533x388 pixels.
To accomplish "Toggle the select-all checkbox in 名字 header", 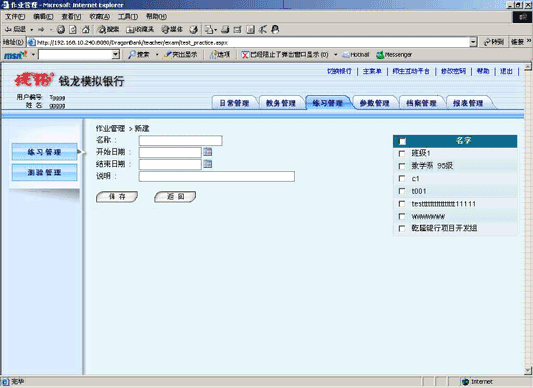I will point(402,141).
